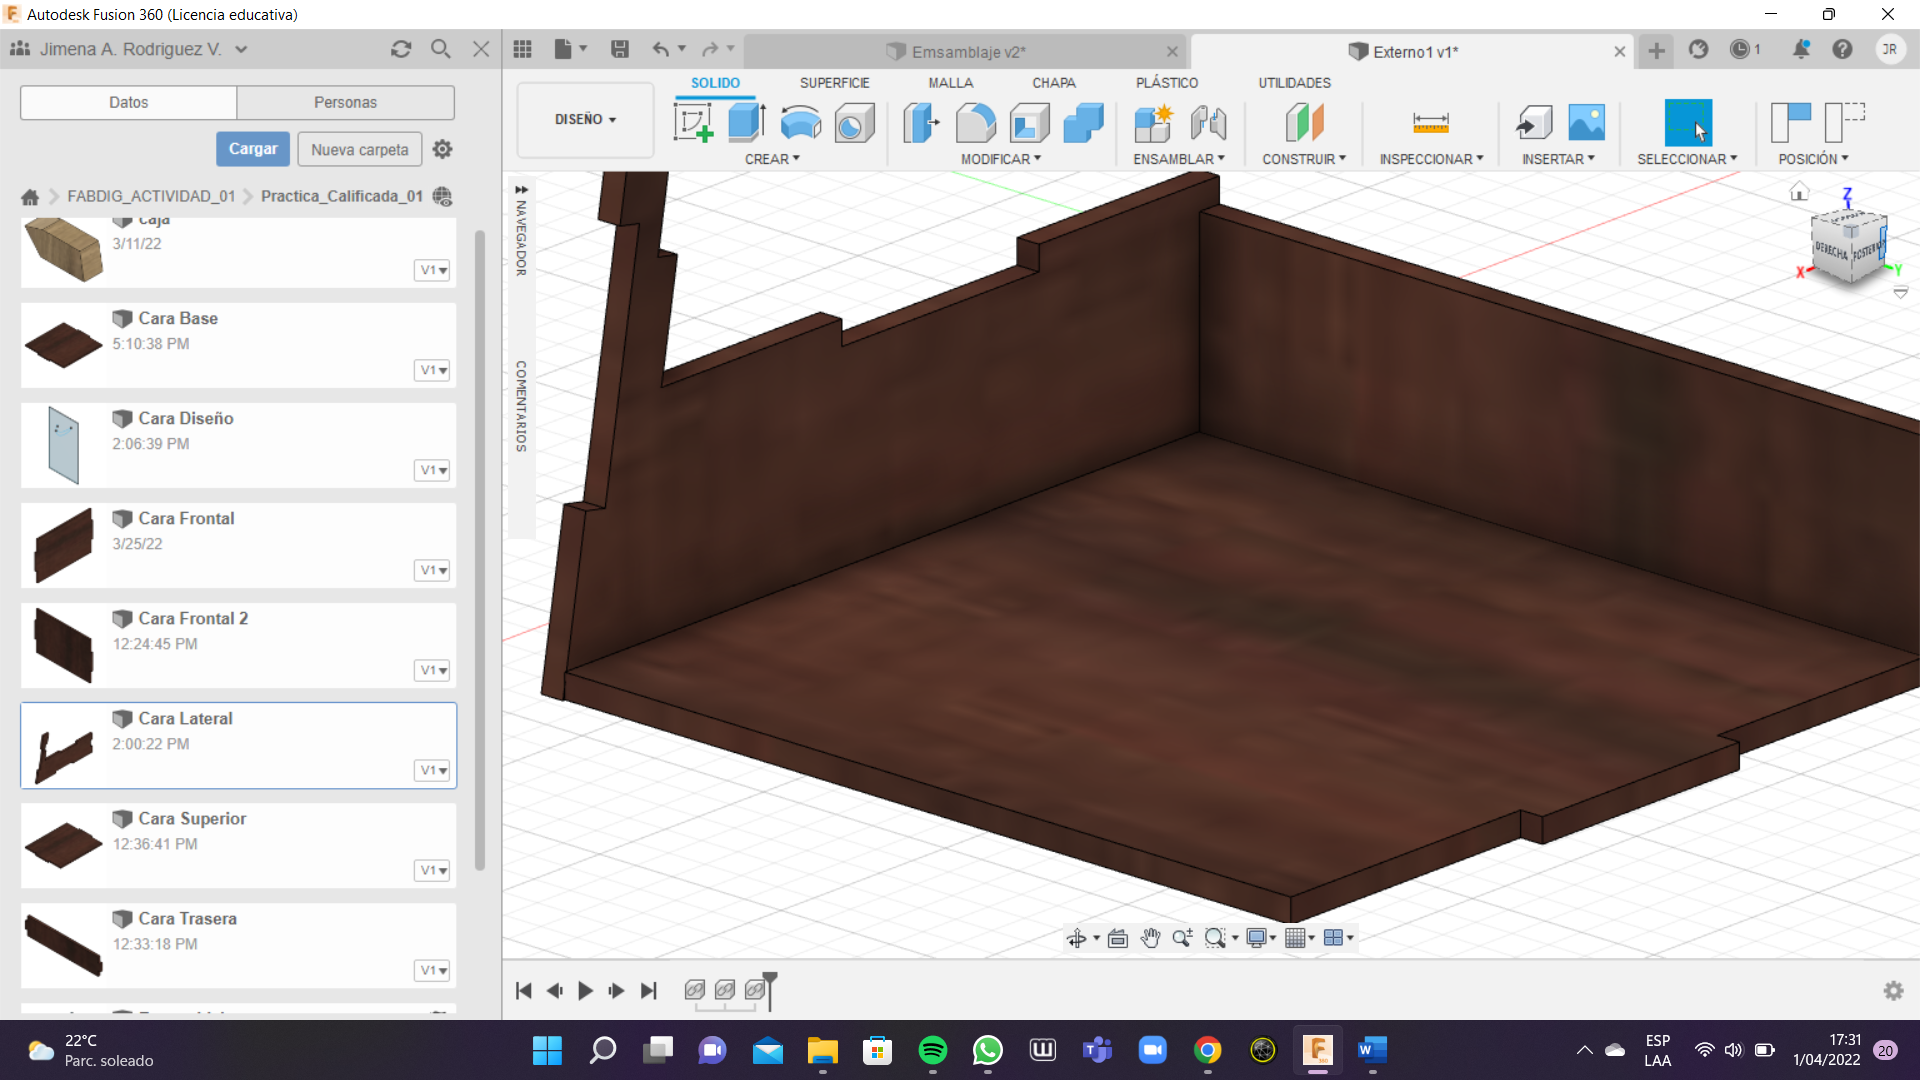This screenshot has width=1920, height=1080.
Task: Click the New Component icon
Action: click(1153, 123)
